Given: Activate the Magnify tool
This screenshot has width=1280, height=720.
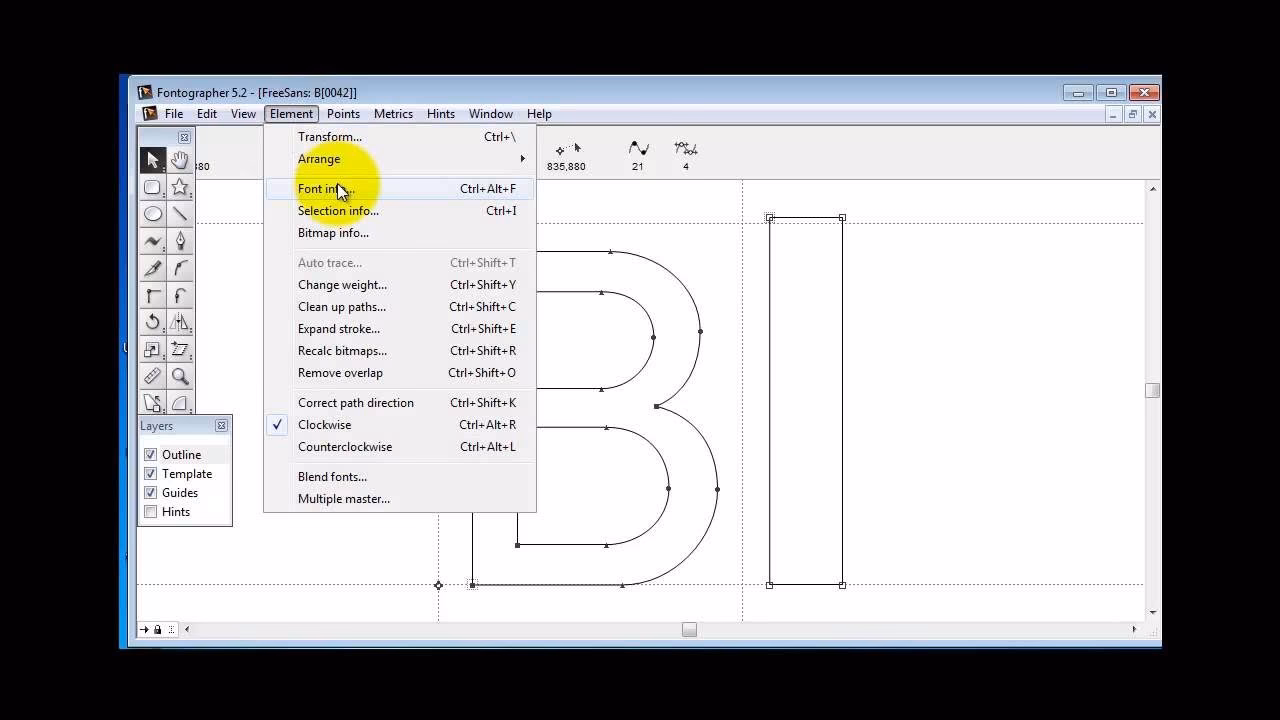Looking at the screenshot, I should coord(181,376).
